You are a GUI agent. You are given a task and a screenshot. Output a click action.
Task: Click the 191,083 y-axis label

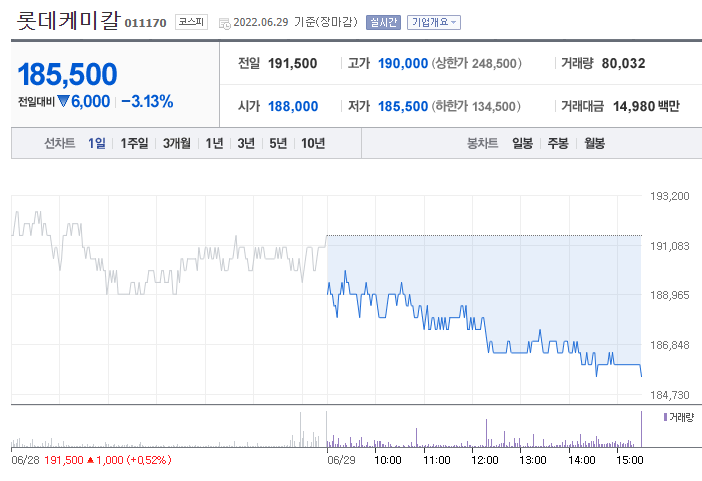point(669,246)
